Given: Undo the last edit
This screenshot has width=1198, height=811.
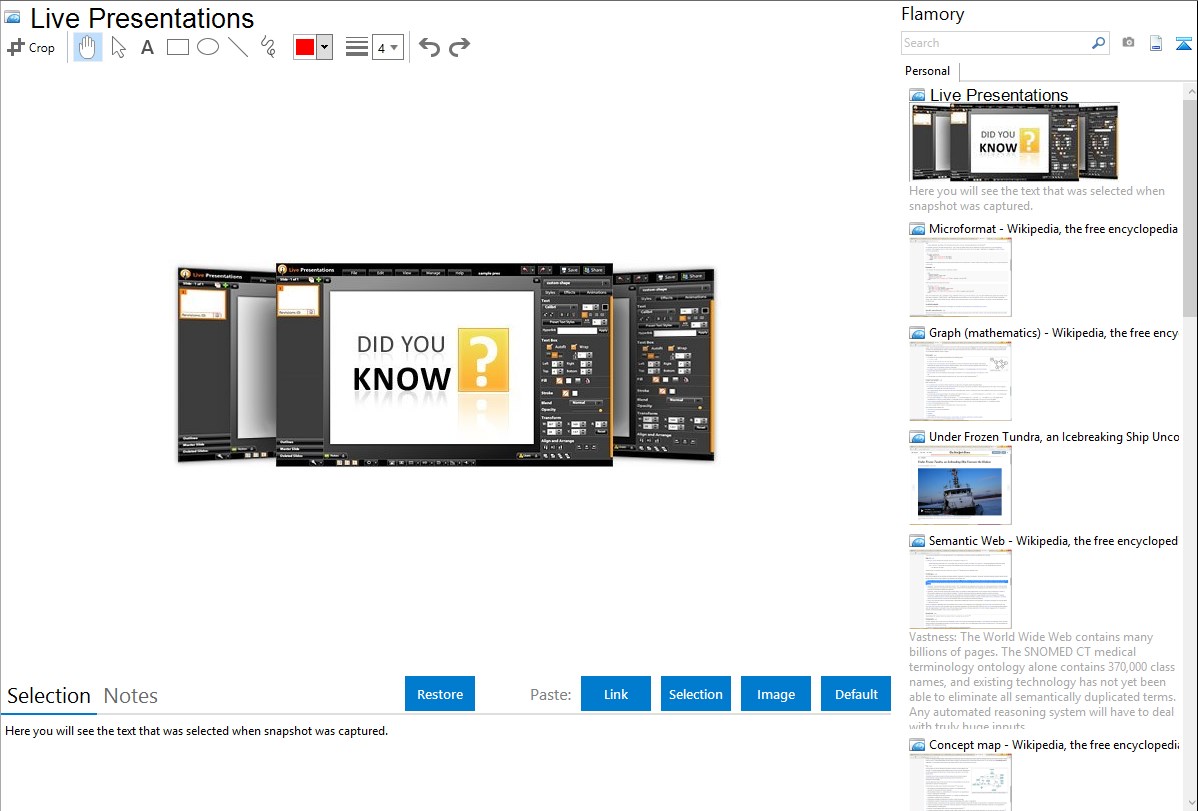Looking at the screenshot, I should coord(429,47).
